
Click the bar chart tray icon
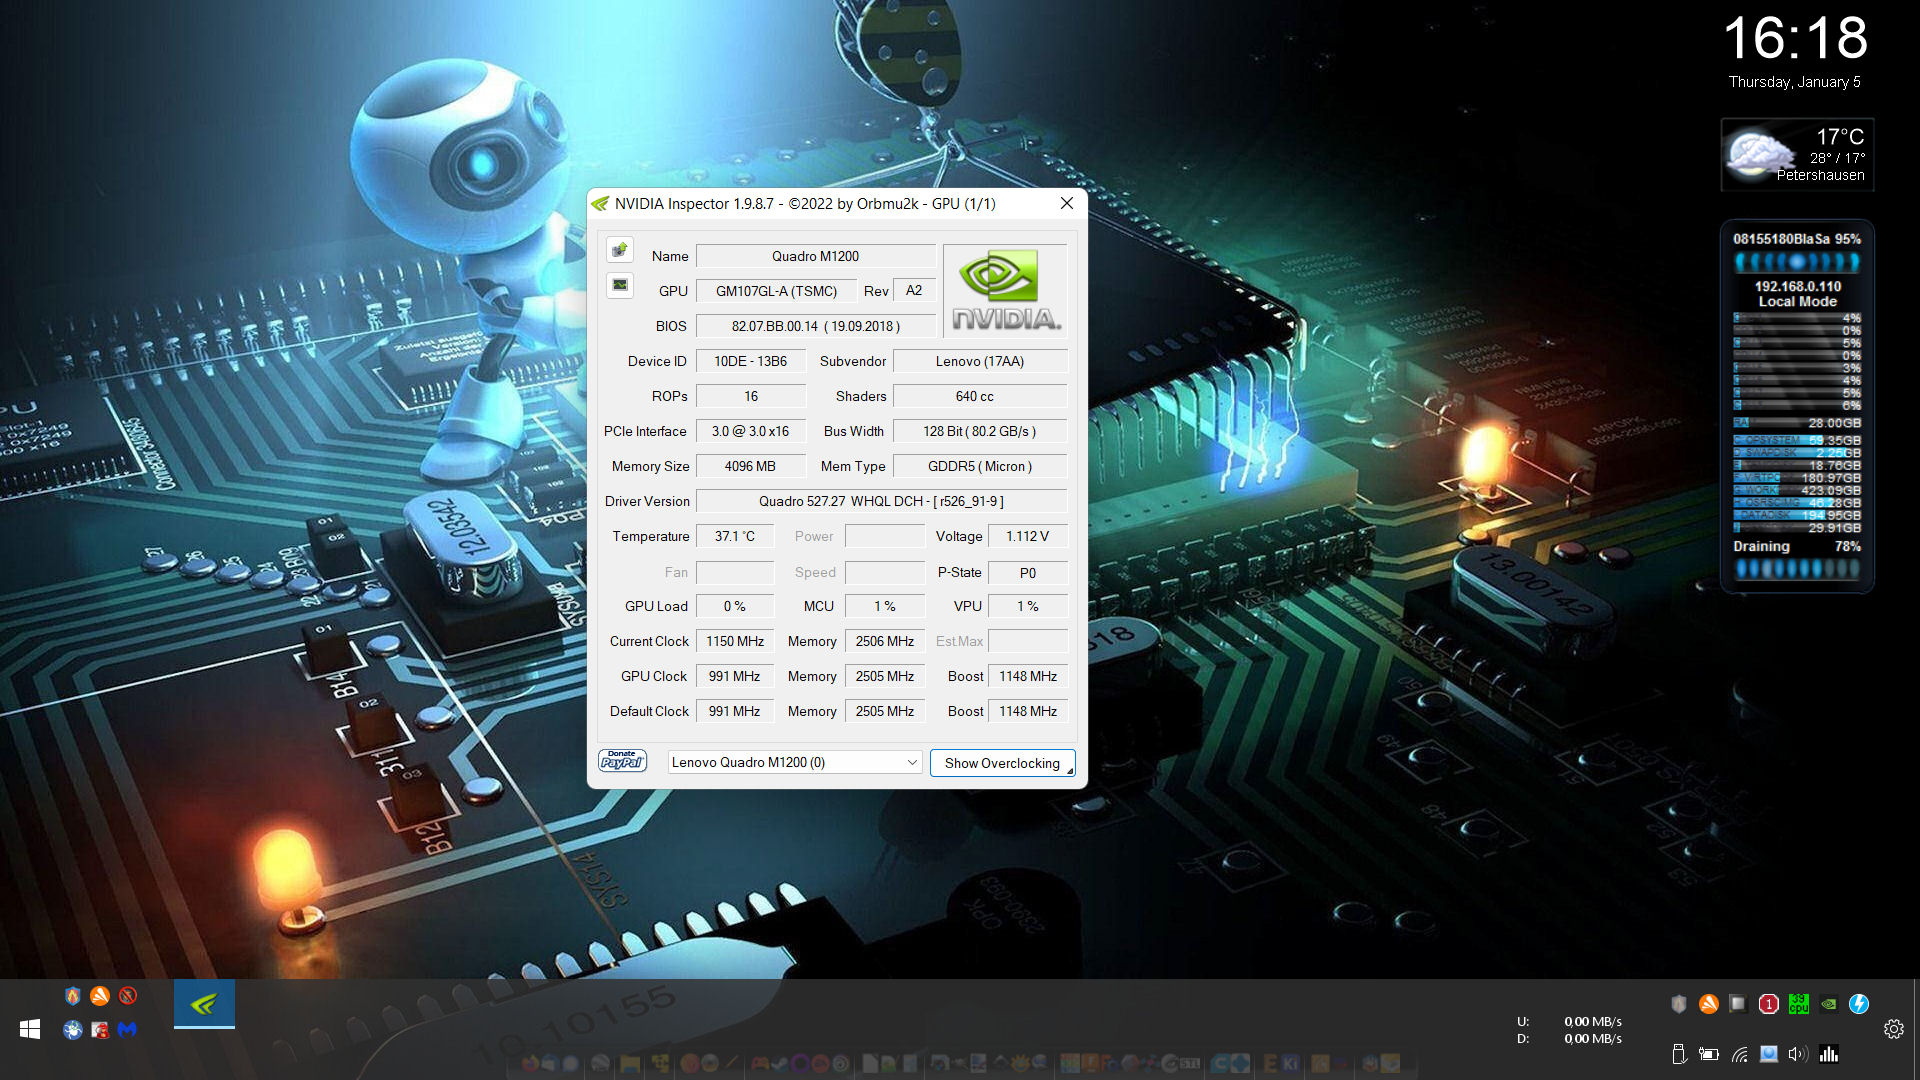click(1829, 1054)
